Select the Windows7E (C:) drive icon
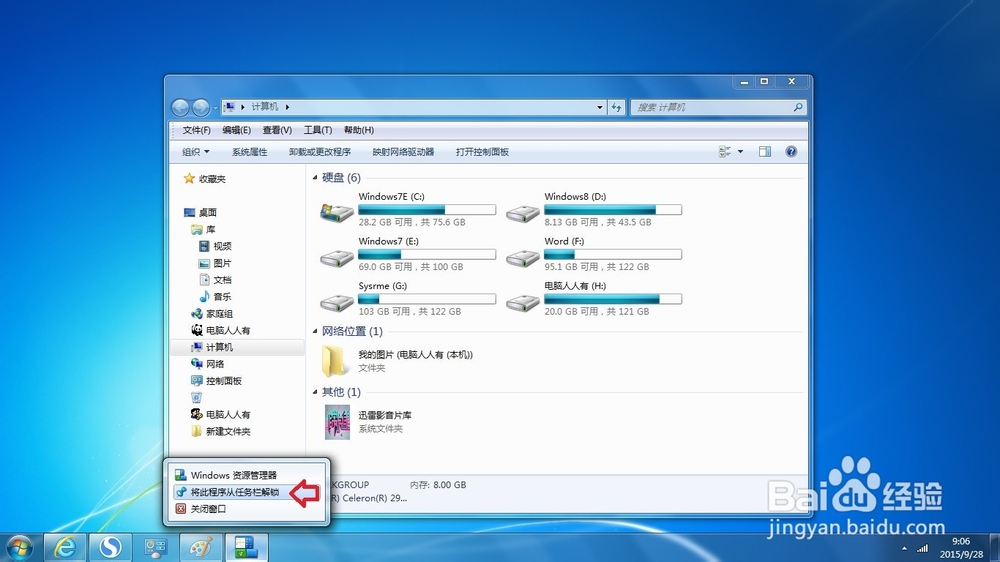This screenshot has width=1000, height=562. pyautogui.click(x=336, y=212)
